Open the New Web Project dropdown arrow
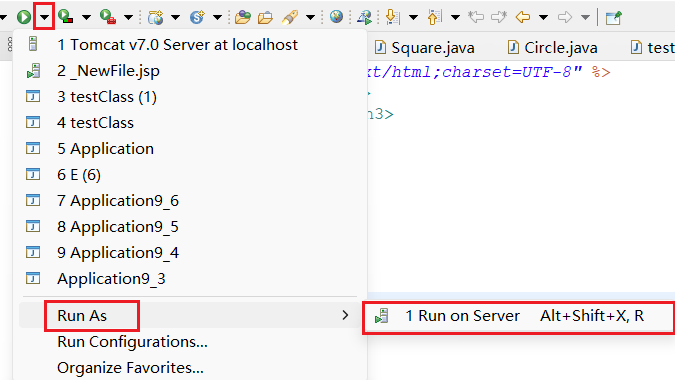This screenshot has height=380, width=675. click(x=175, y=17)
